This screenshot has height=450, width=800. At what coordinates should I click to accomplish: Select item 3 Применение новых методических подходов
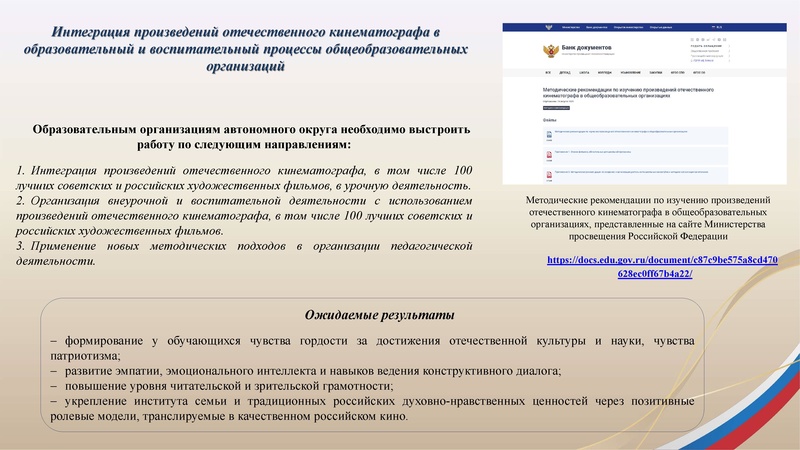click(x=244, y=253)
